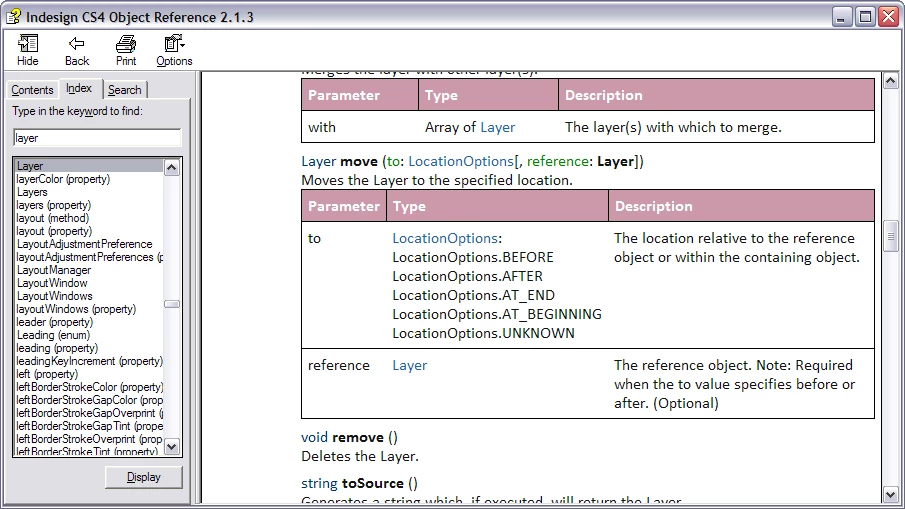Image resolution: width=905 pixels, height=509 pixels.
Task: Select 'leftBorderStrokeColor (property)' index entry
Action: pos(89,387)
